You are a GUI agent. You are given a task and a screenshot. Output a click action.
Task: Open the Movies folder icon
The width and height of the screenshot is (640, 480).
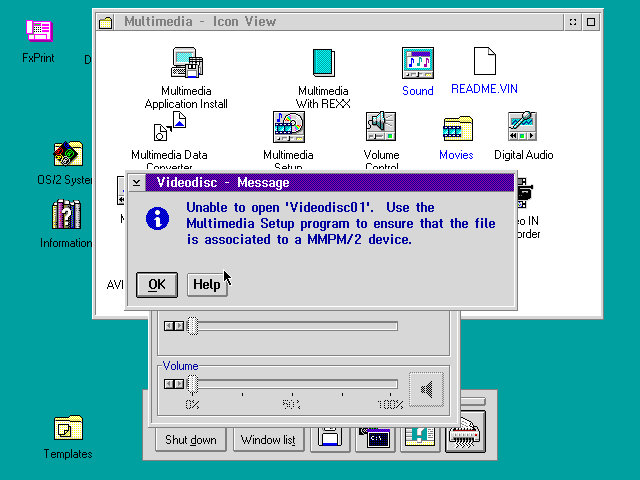(x=458, y=128)
